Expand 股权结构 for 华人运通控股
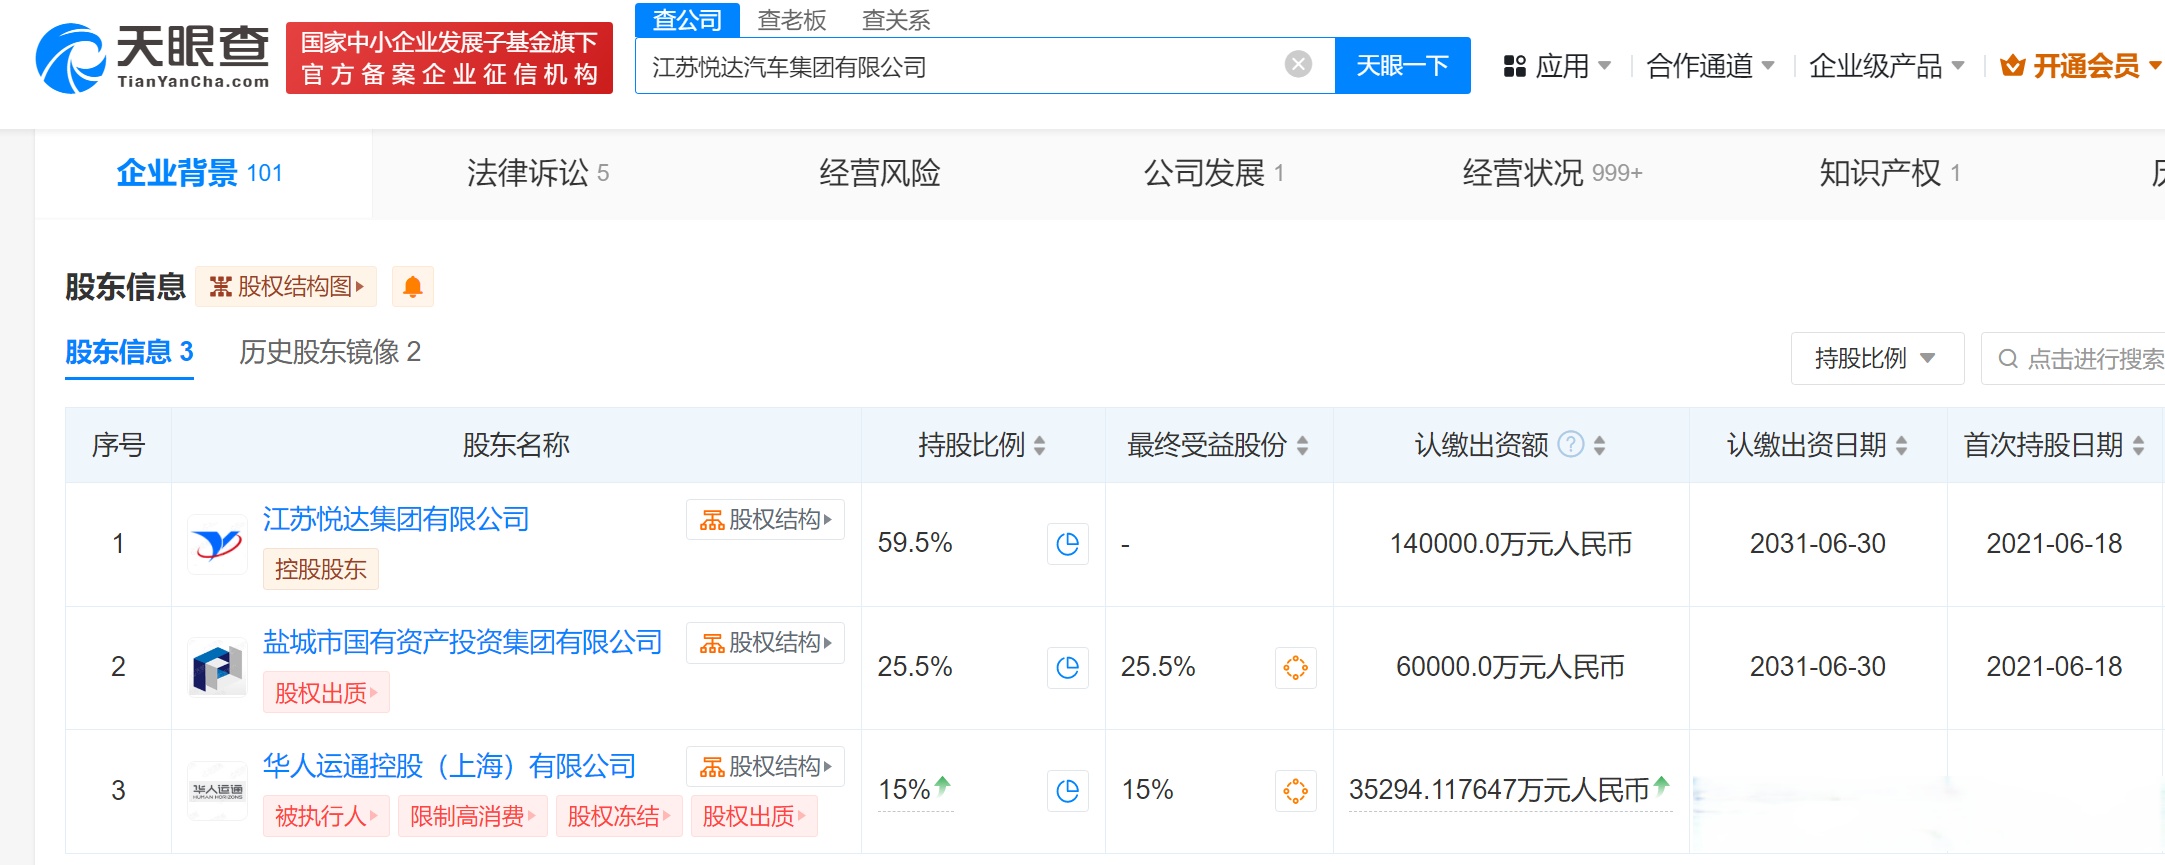Viewport: 2165px width, 865px height. [x=765, y=767]
